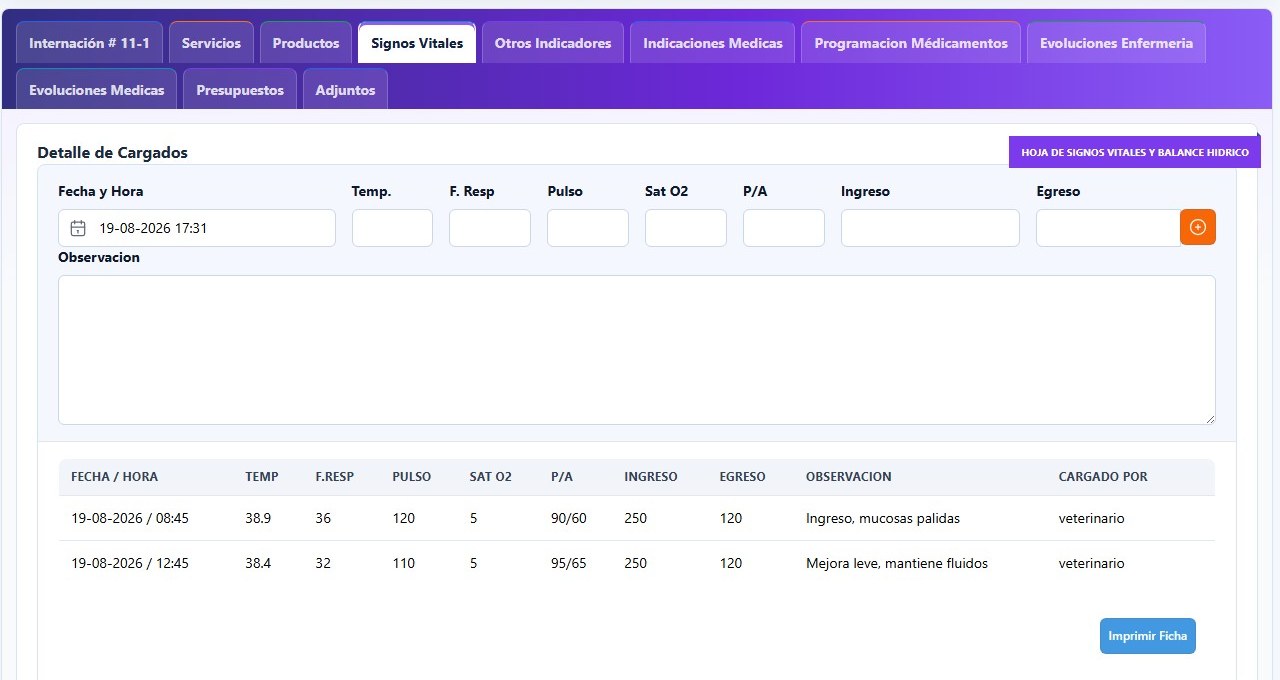Click the Temp. input field

point(392,228)
